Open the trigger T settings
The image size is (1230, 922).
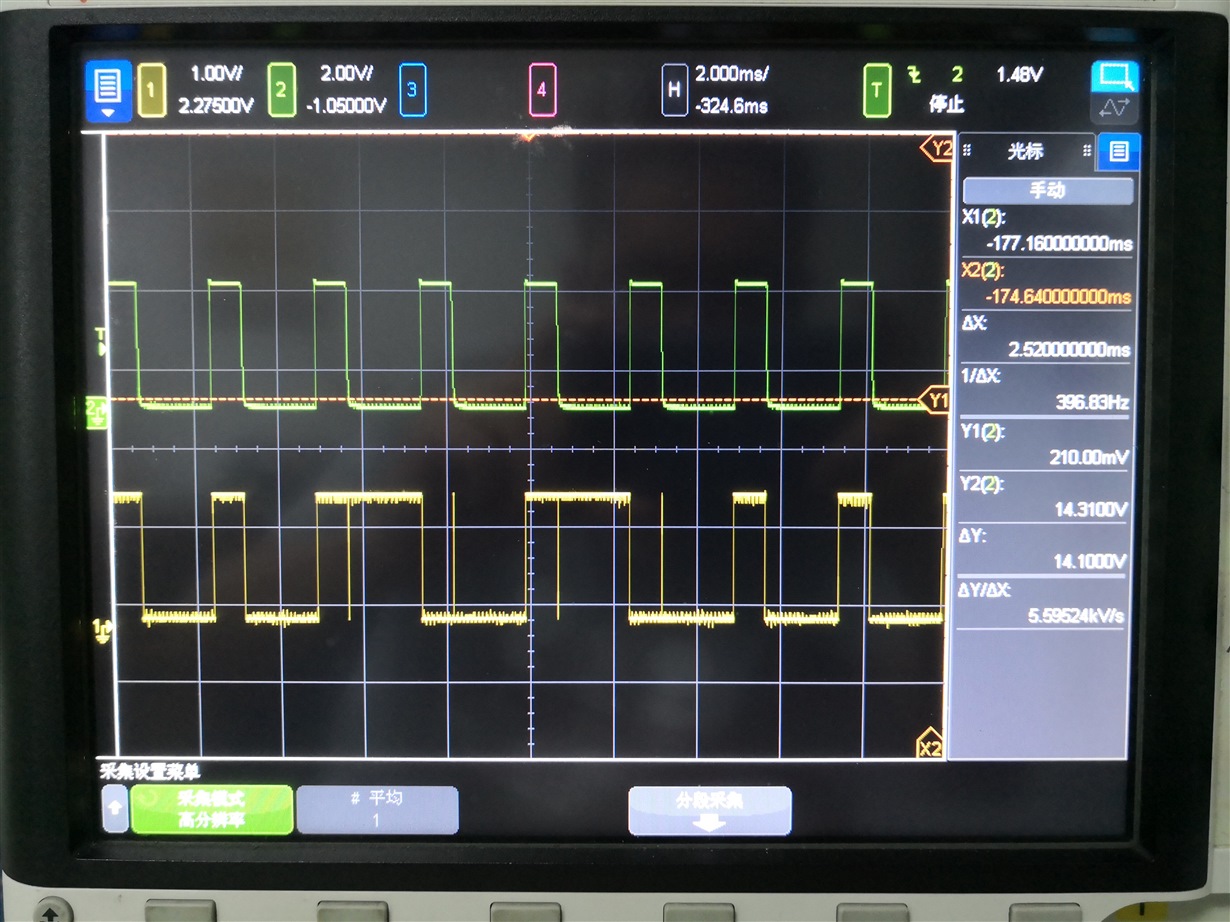click(x=877, y=90)
